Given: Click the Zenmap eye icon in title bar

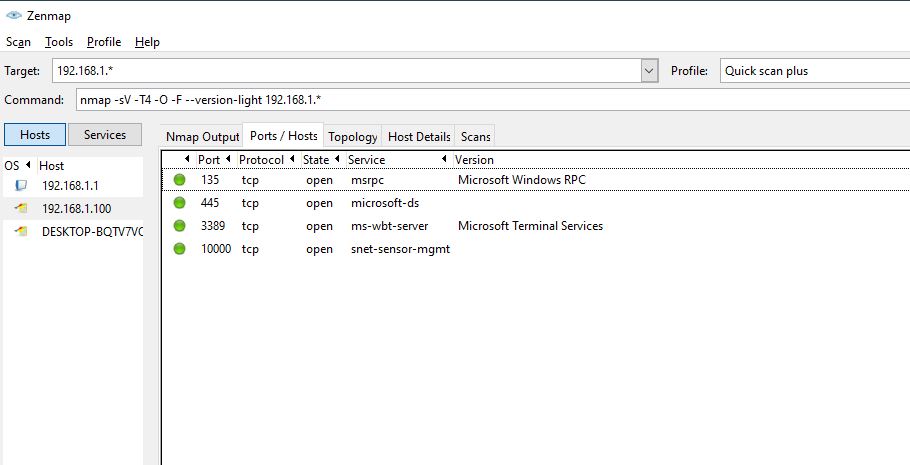Looking at the screenshot, I should click(x=14, y=16).
